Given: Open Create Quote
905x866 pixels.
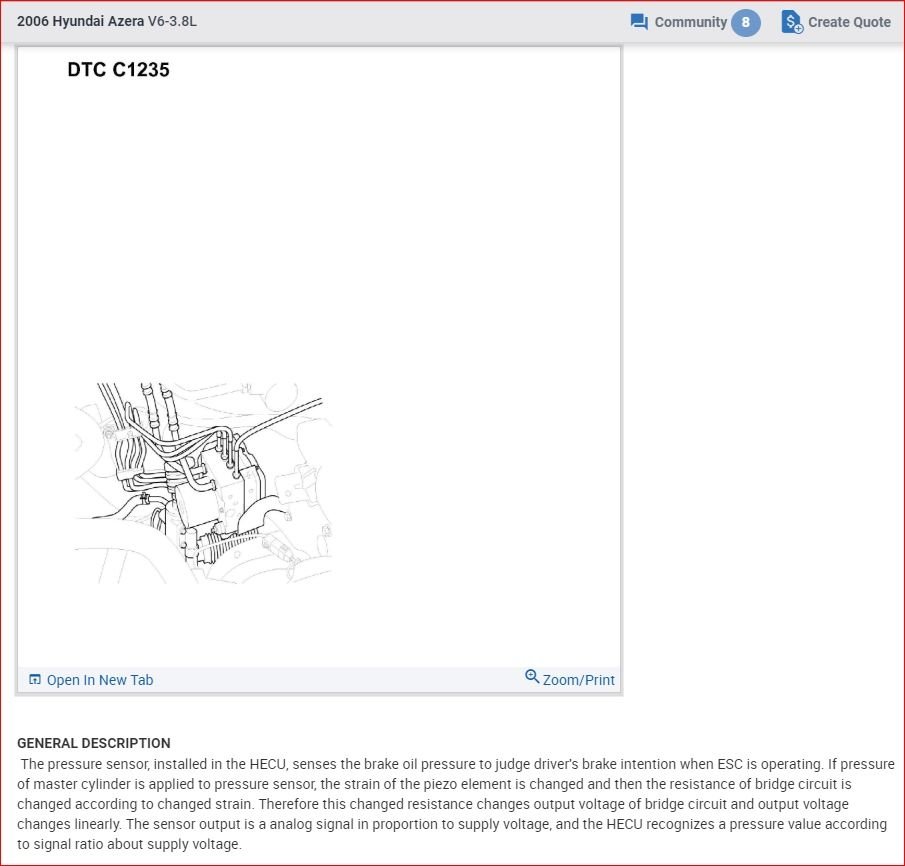Looking at the screenshot, I should (848, 22).
